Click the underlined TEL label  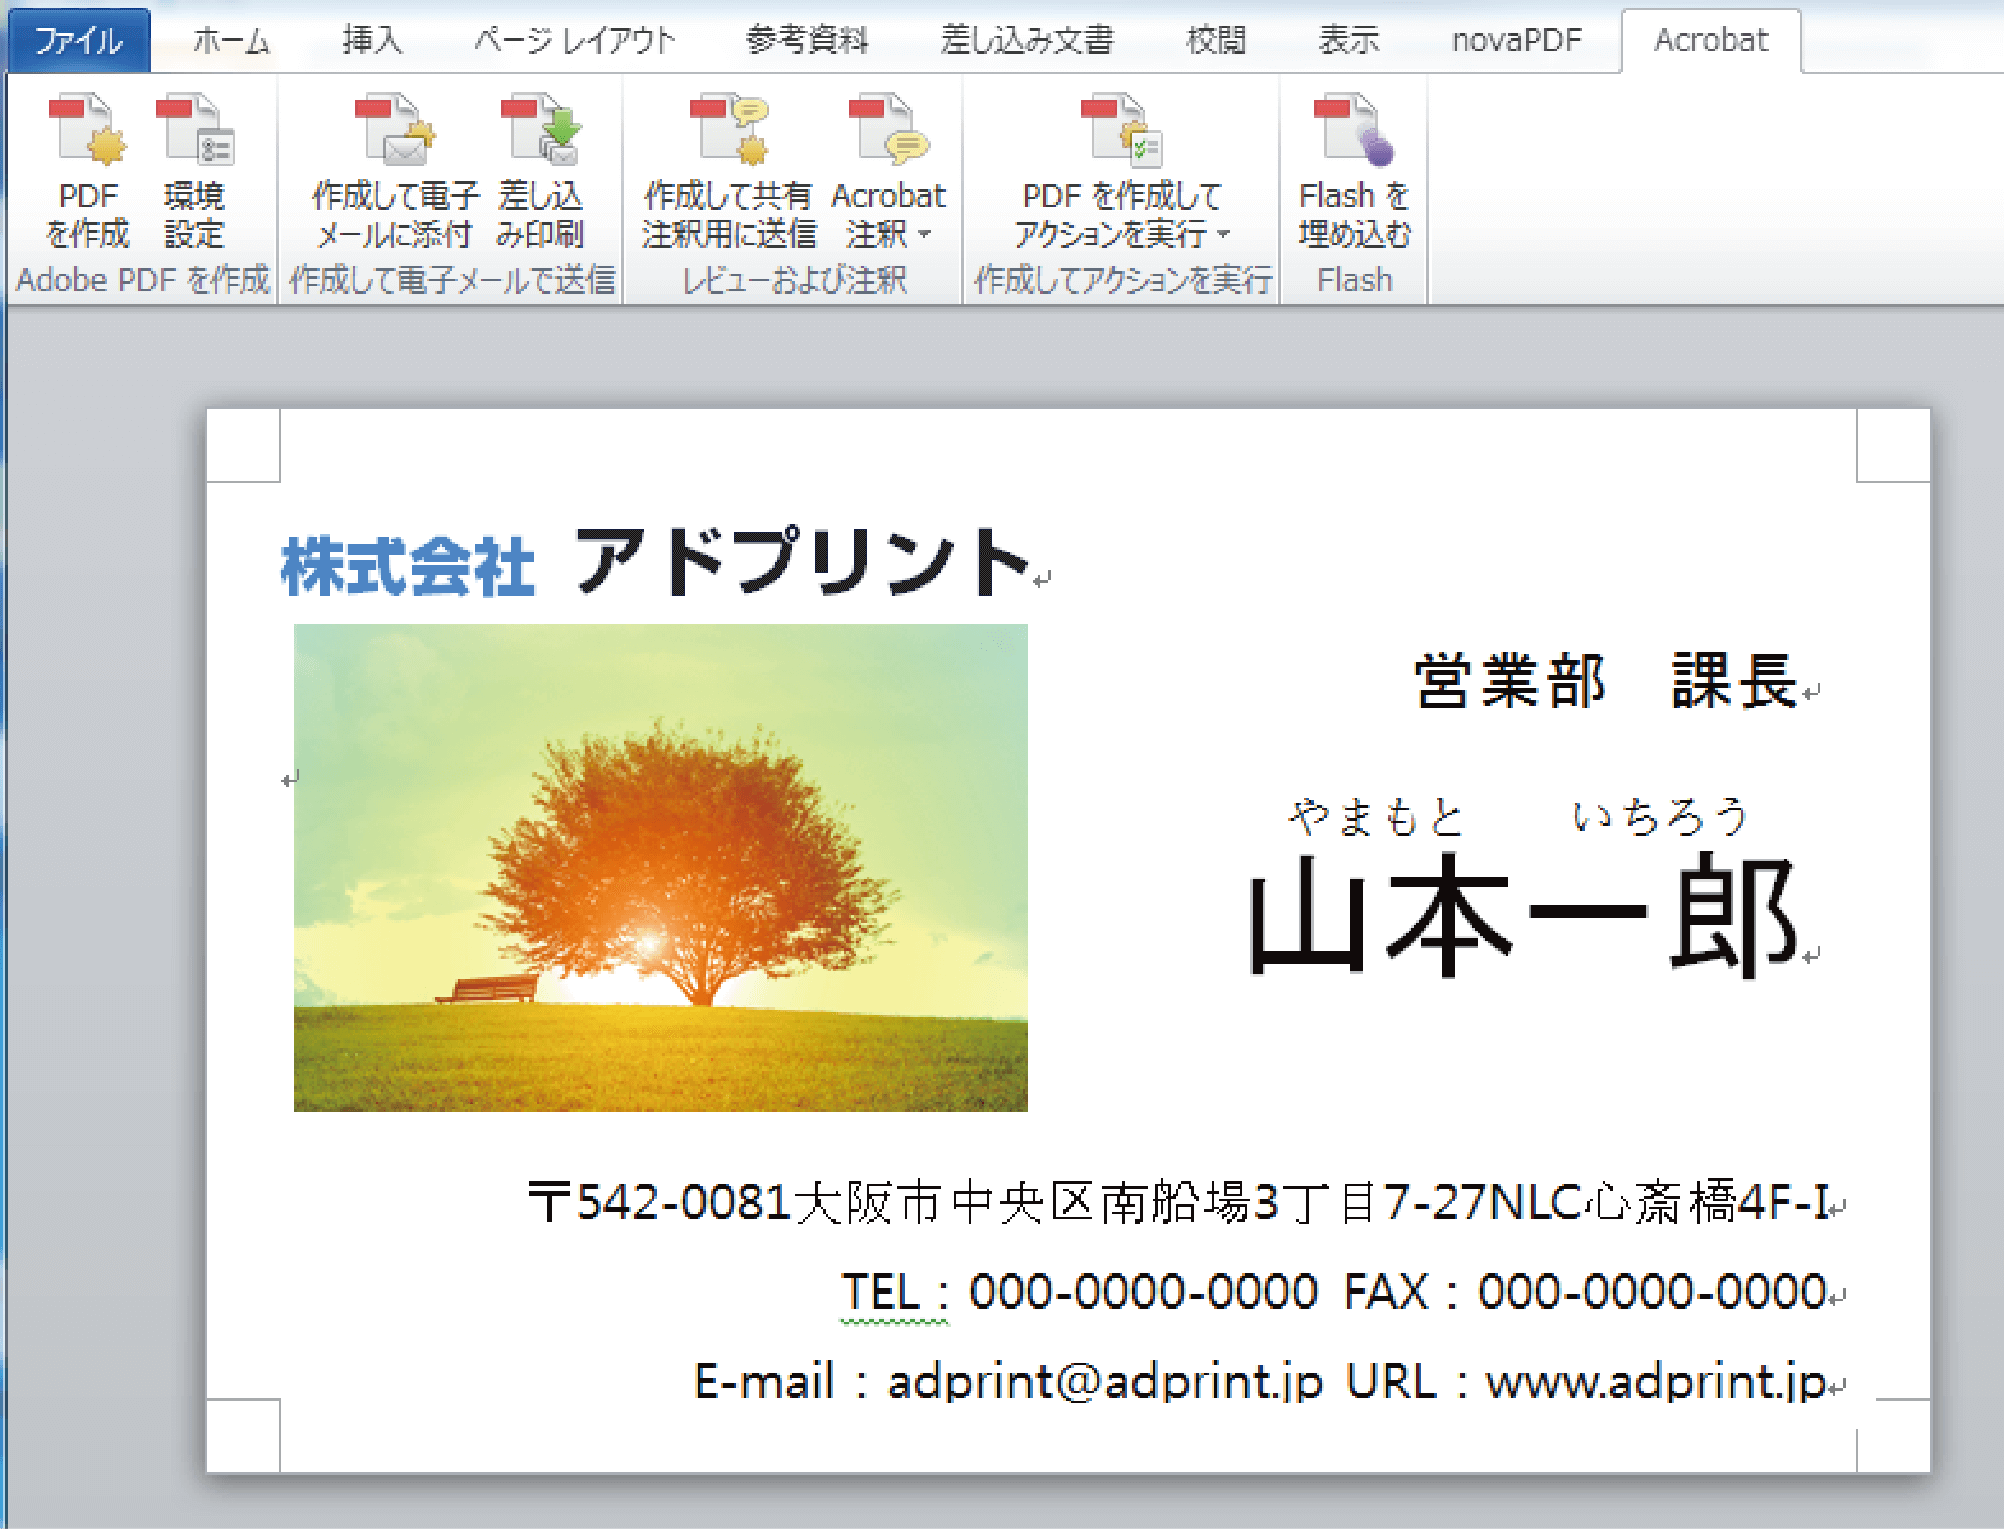pos(880,1292)
